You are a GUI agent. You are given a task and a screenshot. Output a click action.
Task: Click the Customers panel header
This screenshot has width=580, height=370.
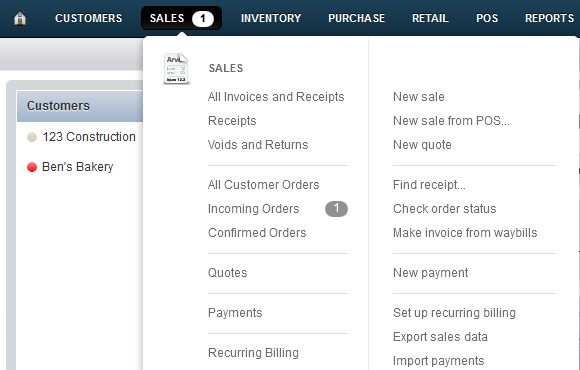point(80,106)
